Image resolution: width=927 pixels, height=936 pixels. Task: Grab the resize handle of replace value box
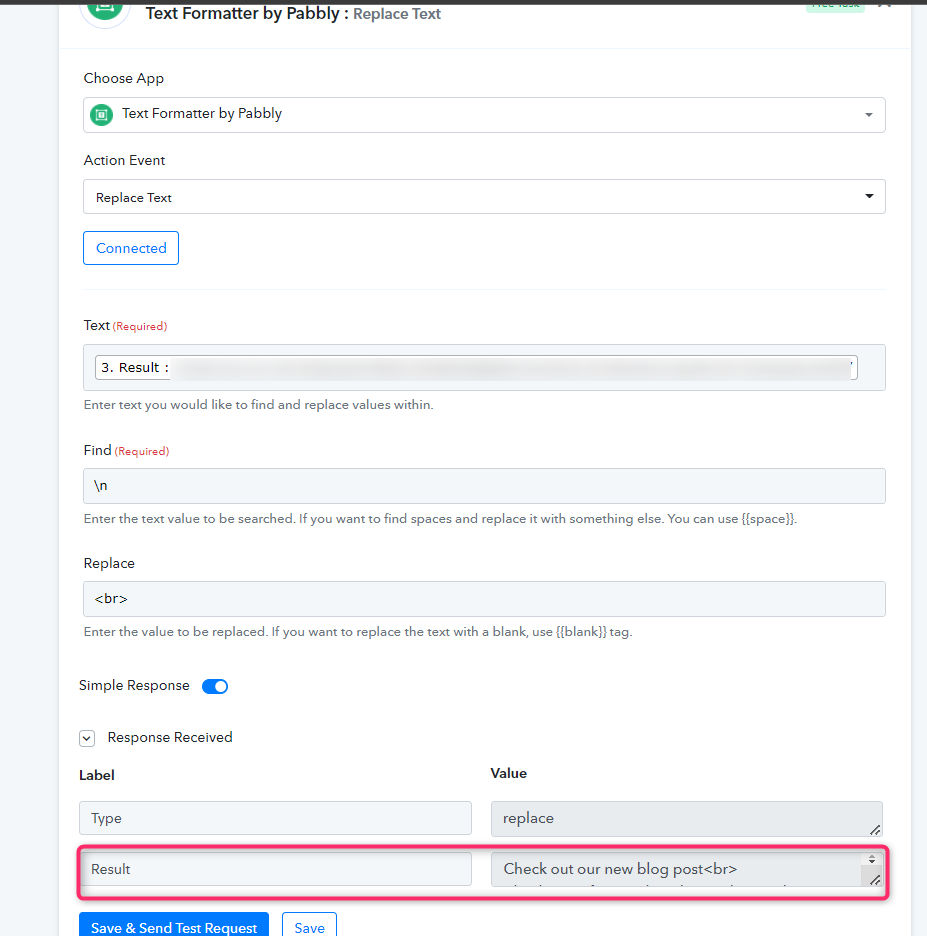point(875,830)
